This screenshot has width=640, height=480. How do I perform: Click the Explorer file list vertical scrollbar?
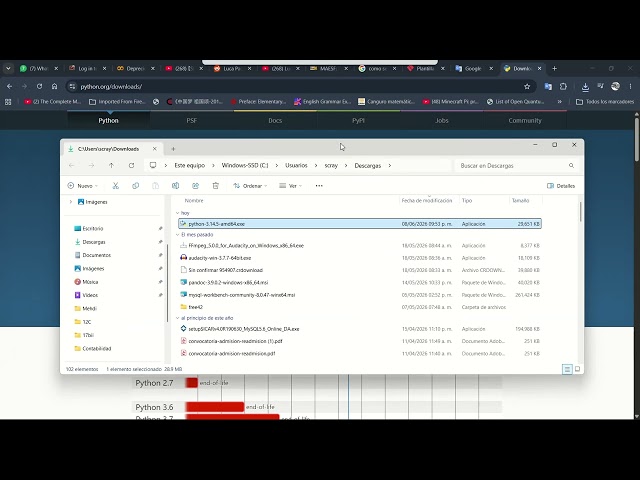[x=580, y=212]
